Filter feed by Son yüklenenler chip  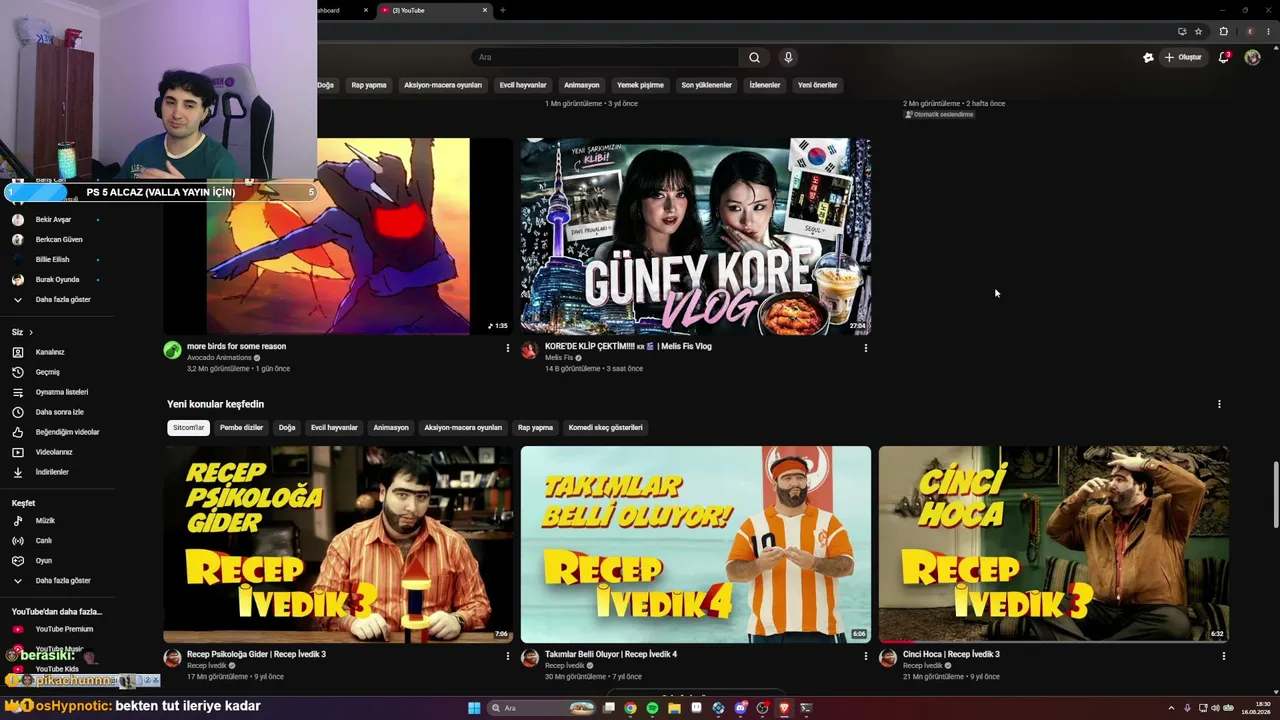pyautogui.click(x=707, y=85)
